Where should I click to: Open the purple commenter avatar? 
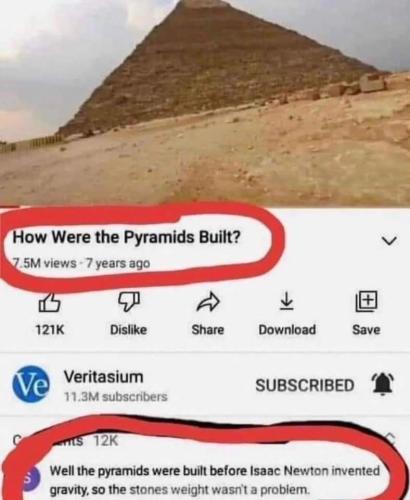[32, 479]
